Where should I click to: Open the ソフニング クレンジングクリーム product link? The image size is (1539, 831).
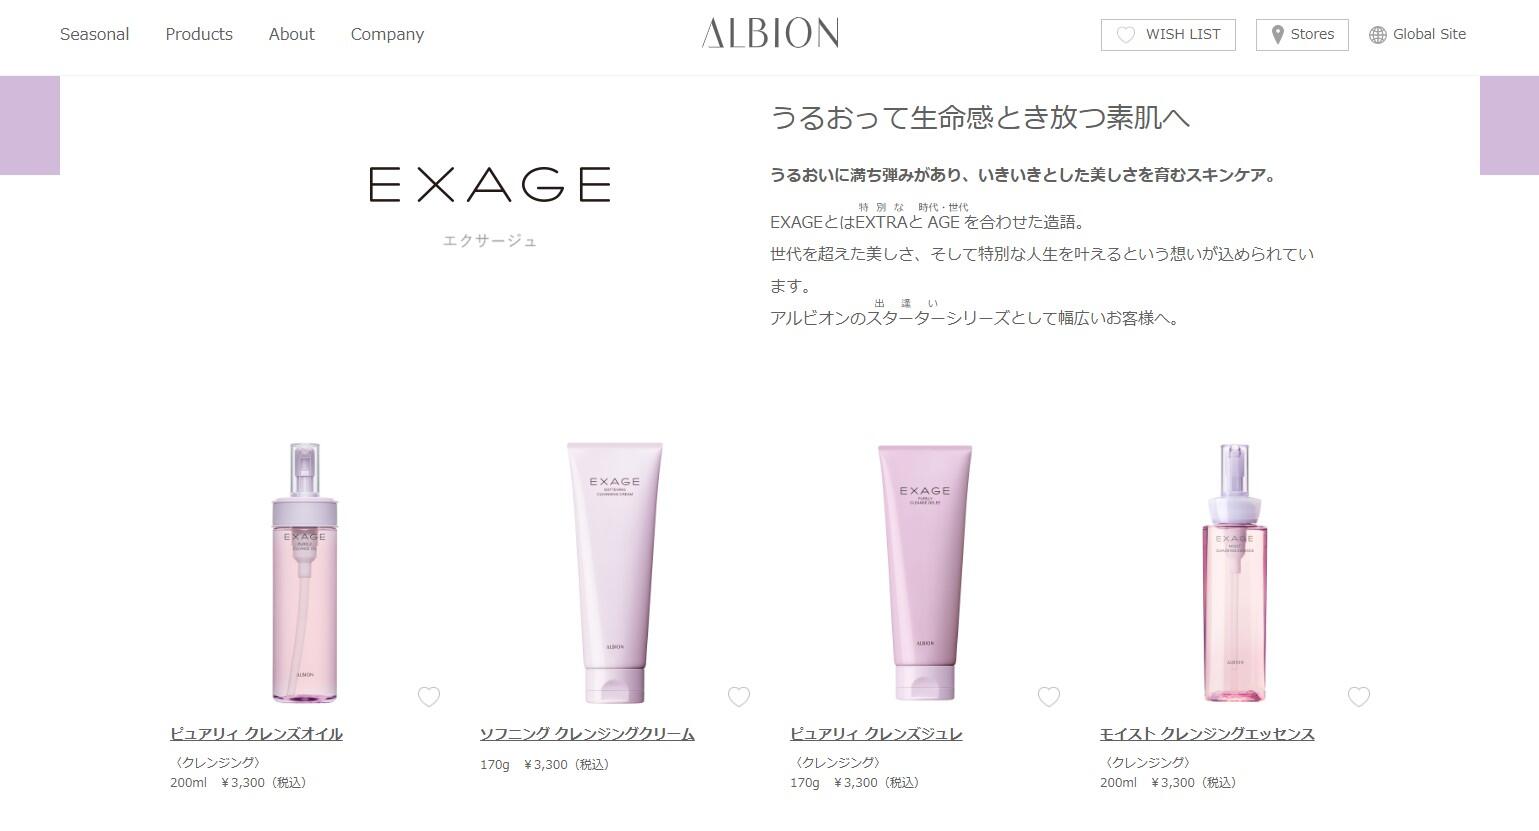point(587,734)
